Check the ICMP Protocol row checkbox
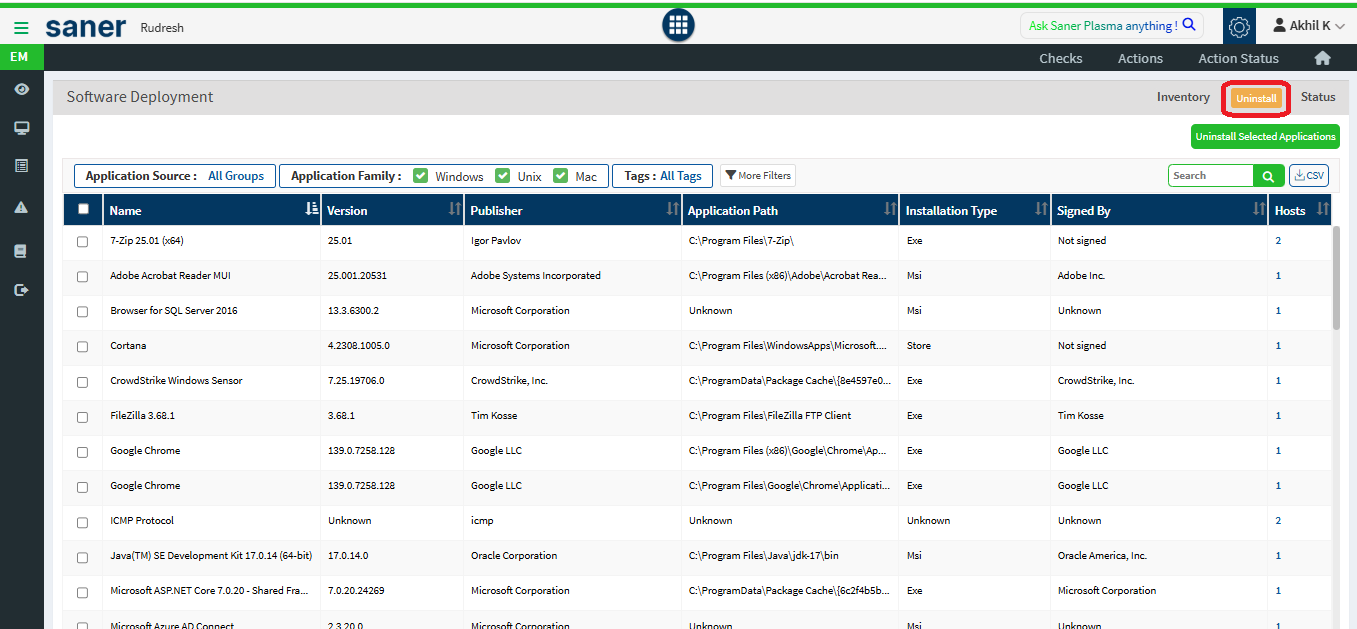The image size is (1357, 629). (83, 521)
